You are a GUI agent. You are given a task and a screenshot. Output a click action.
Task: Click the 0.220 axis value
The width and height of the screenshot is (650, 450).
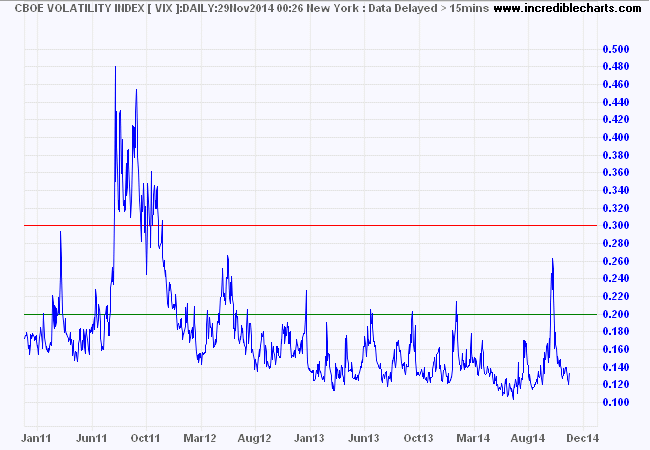pyautogui.click(x=616, y=296)
